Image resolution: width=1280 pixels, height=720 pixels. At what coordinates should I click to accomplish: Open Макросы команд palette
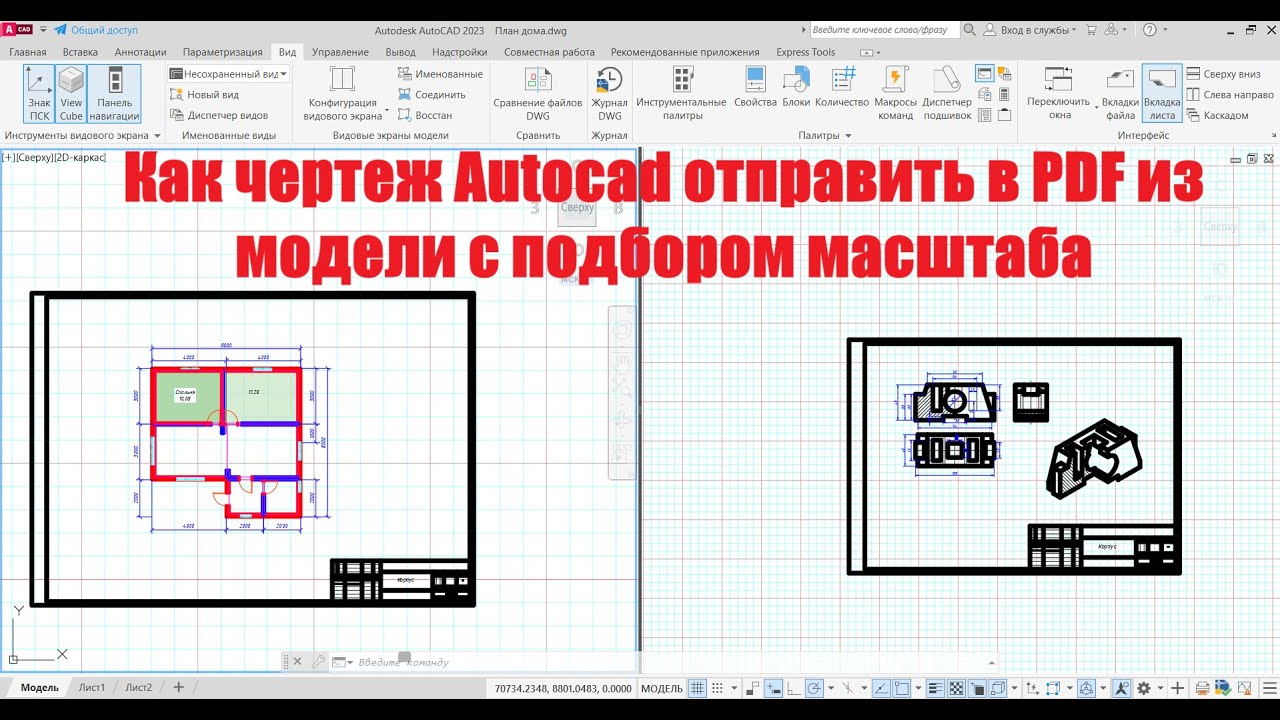pos(895,94)
